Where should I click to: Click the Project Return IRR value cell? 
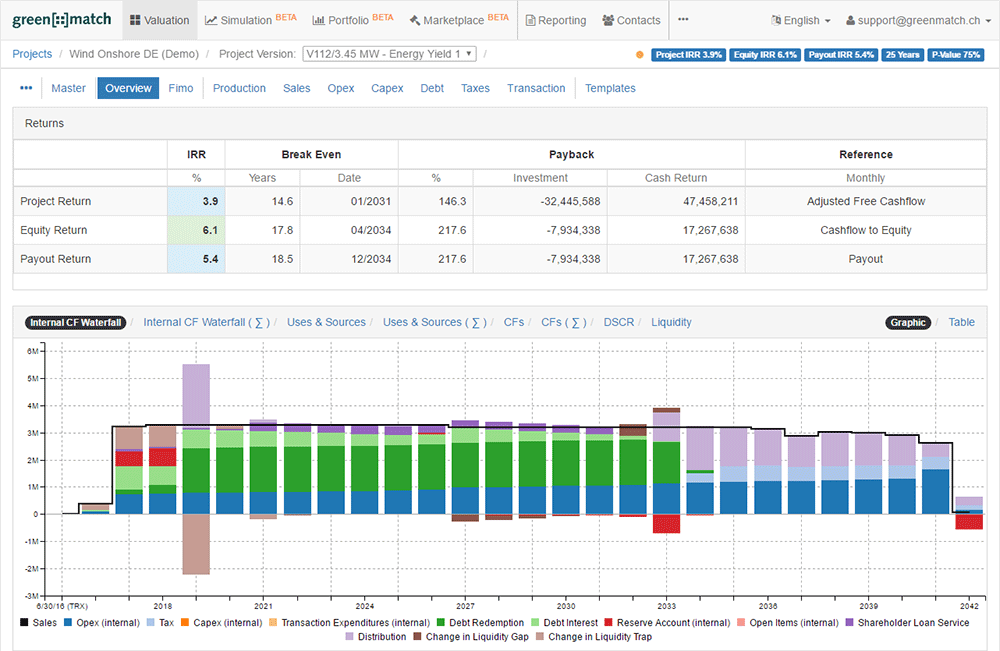point(196,201)
